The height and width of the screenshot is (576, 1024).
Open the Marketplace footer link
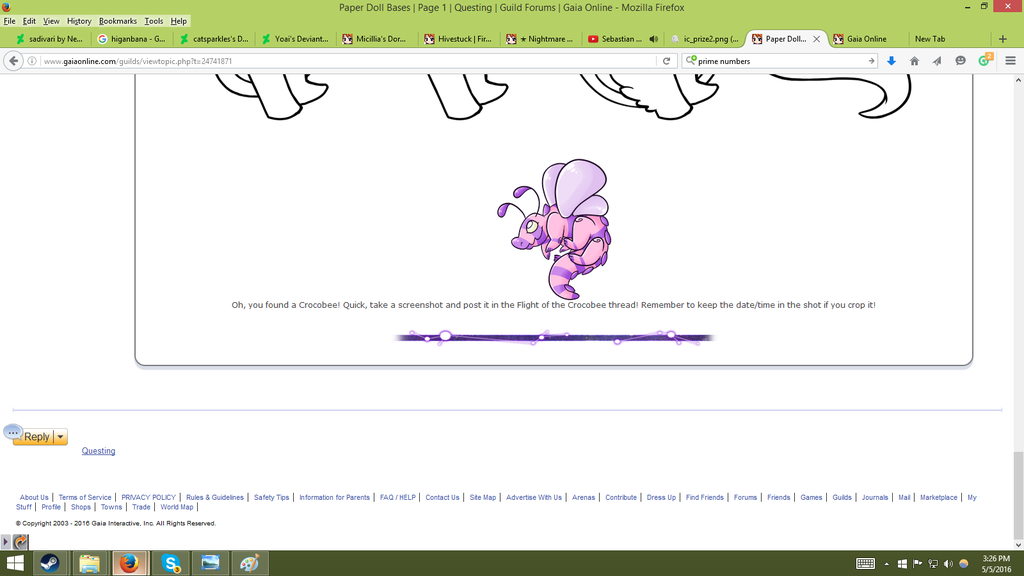938,498
